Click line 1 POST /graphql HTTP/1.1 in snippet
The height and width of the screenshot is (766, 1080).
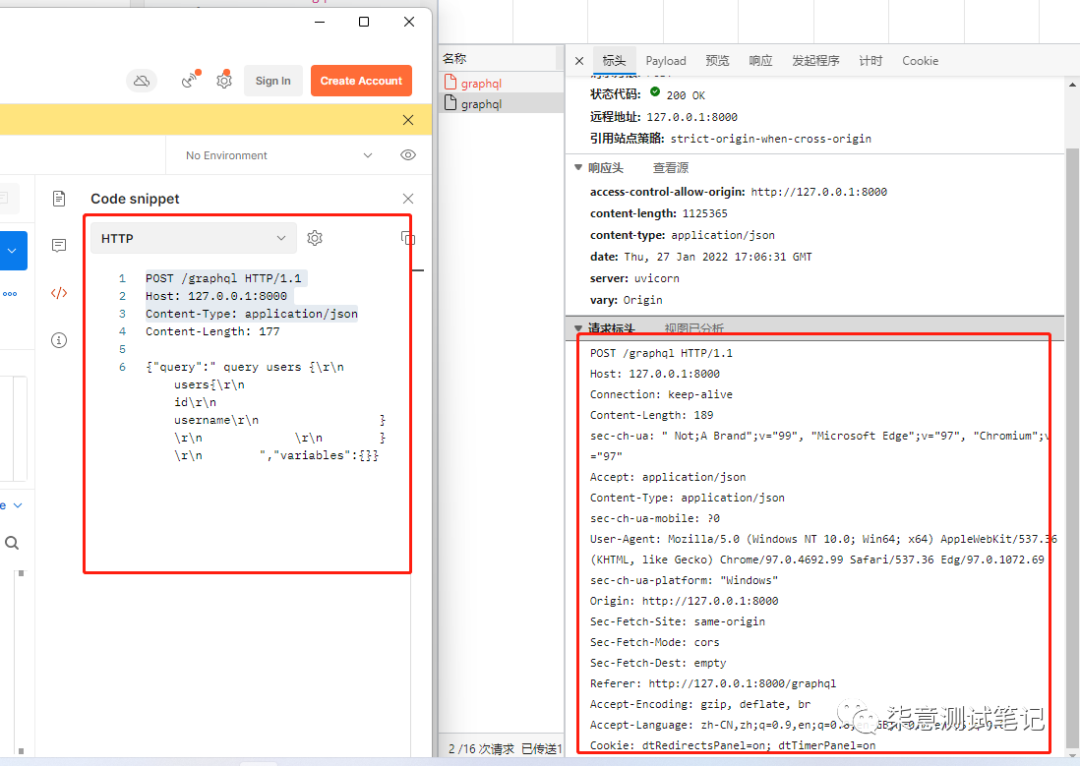(223, 278)
